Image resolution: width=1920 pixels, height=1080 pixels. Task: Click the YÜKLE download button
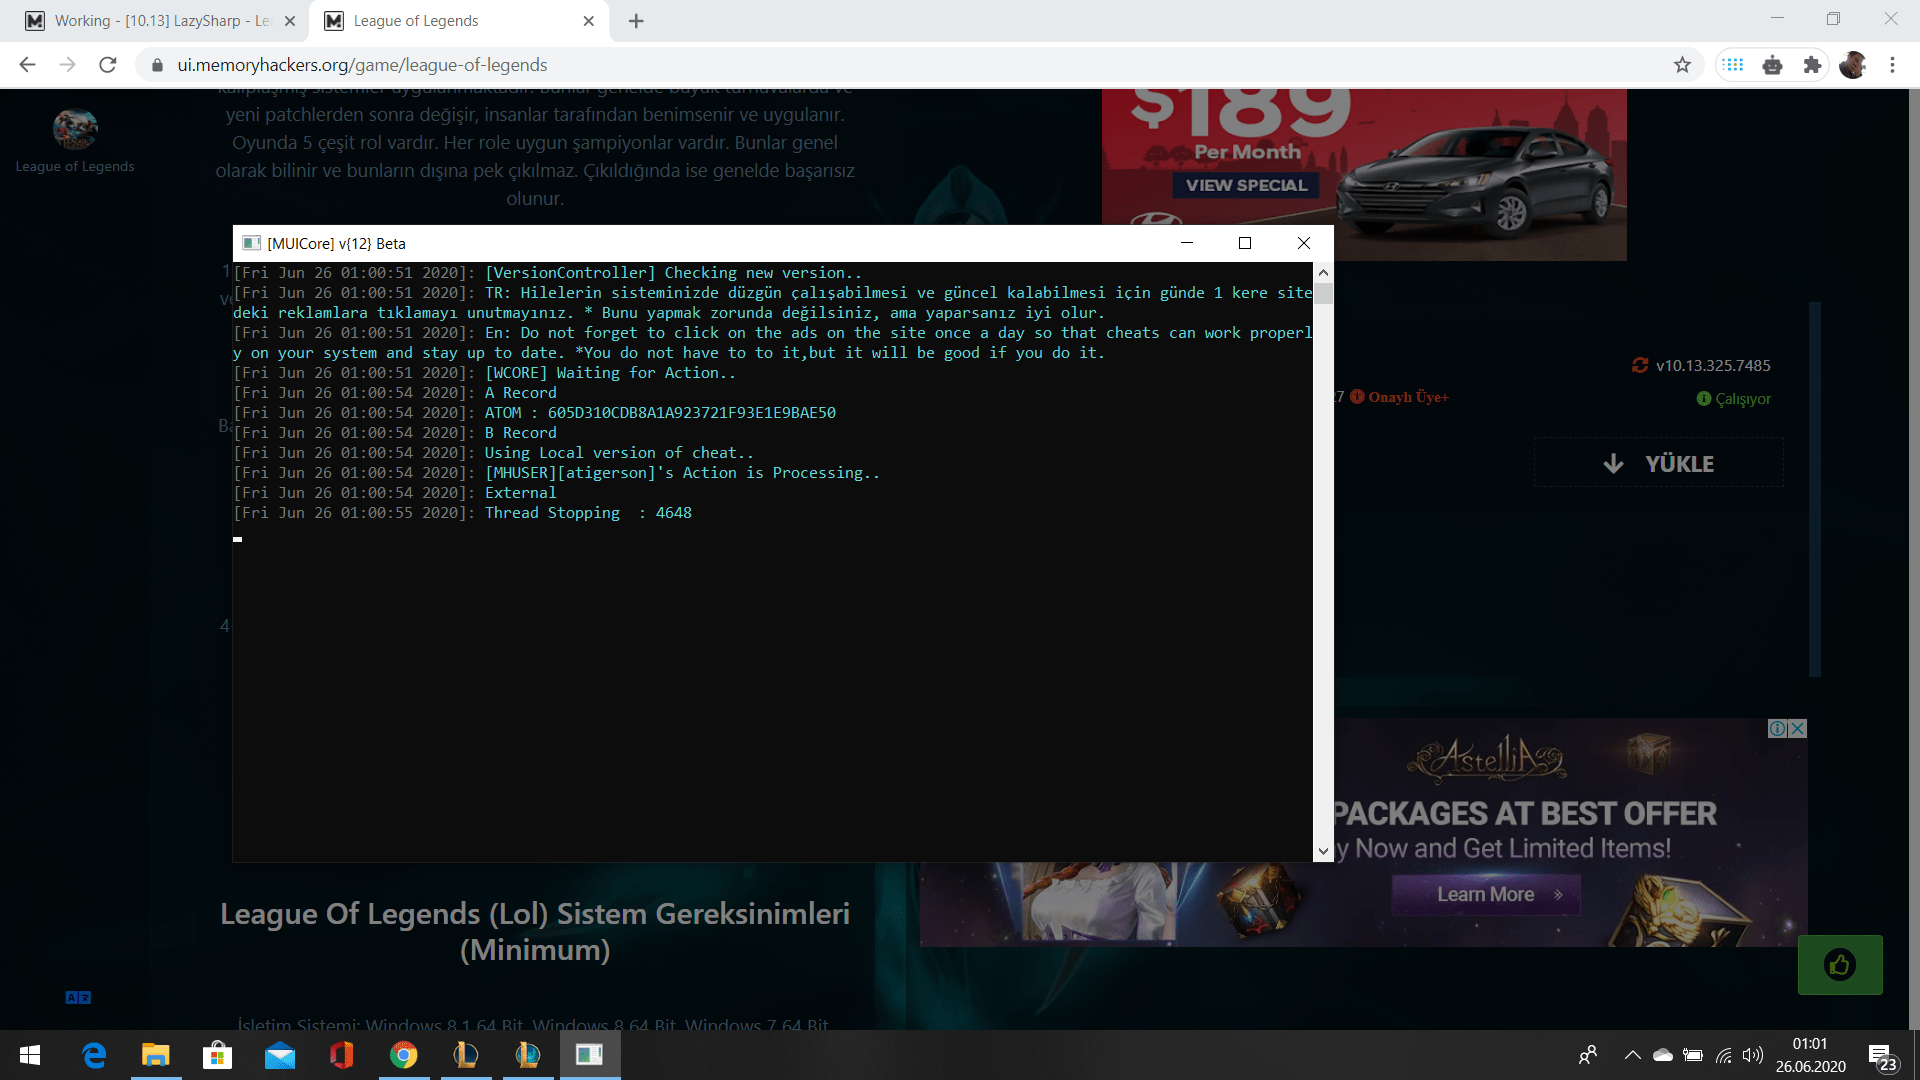(1658, 463)
